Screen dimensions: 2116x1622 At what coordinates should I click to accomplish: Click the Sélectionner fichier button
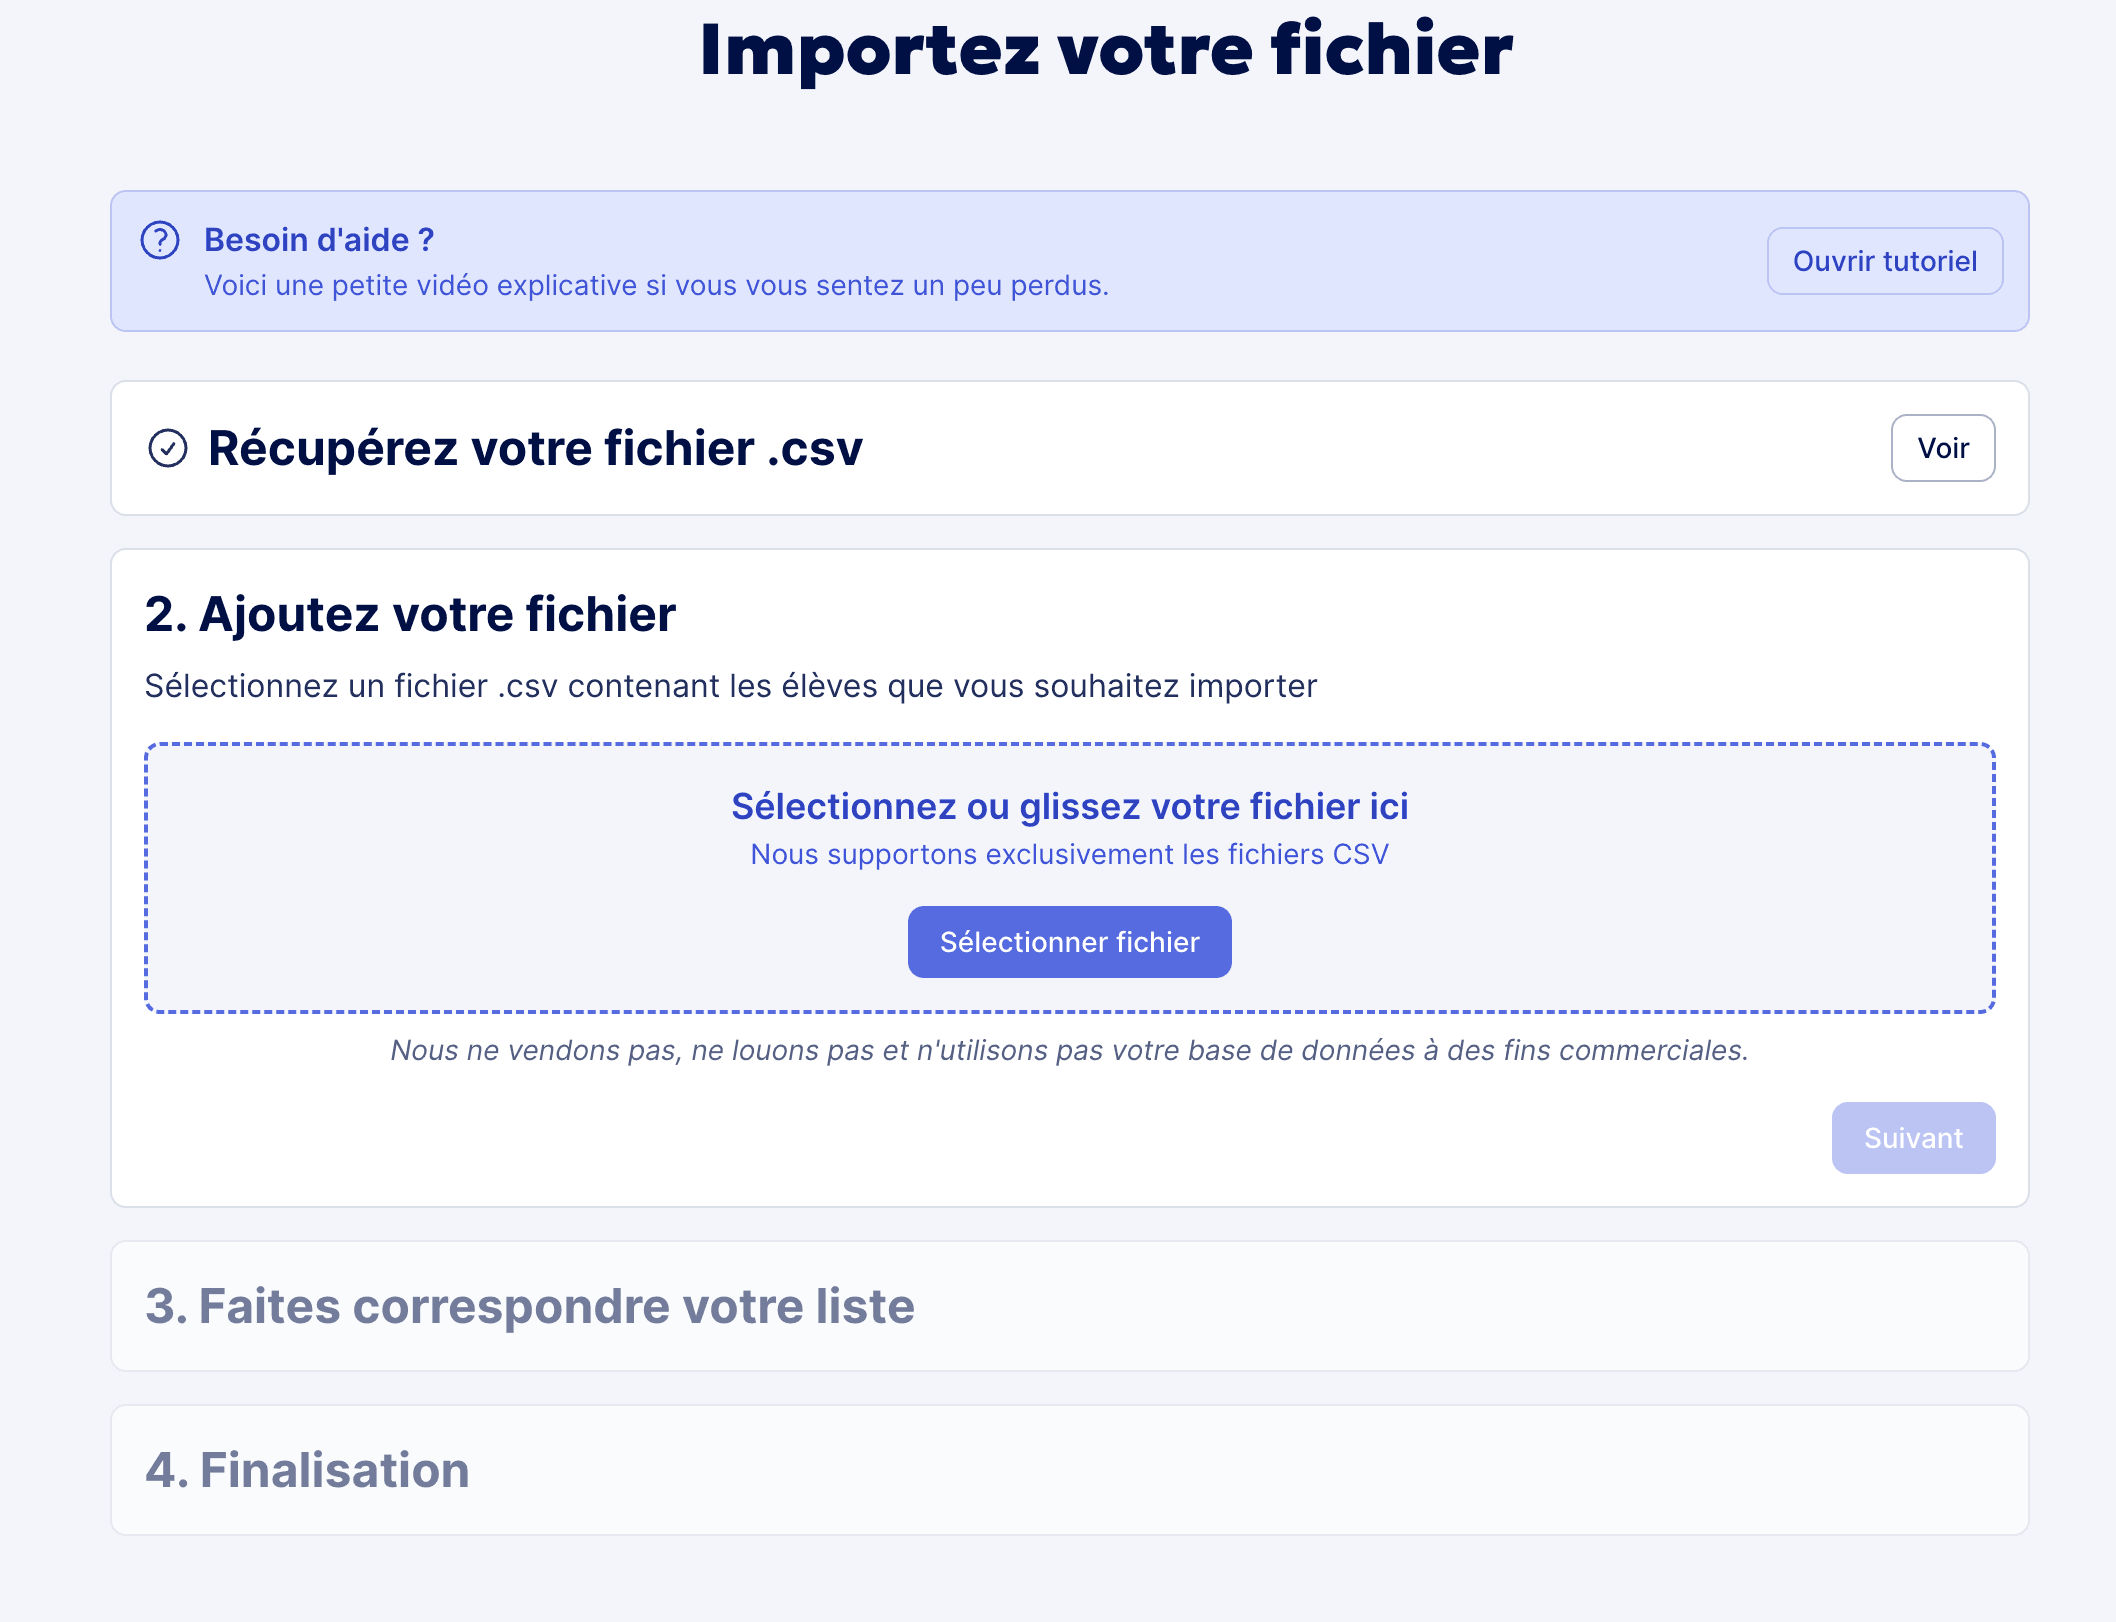click(x=1070, y=942)
